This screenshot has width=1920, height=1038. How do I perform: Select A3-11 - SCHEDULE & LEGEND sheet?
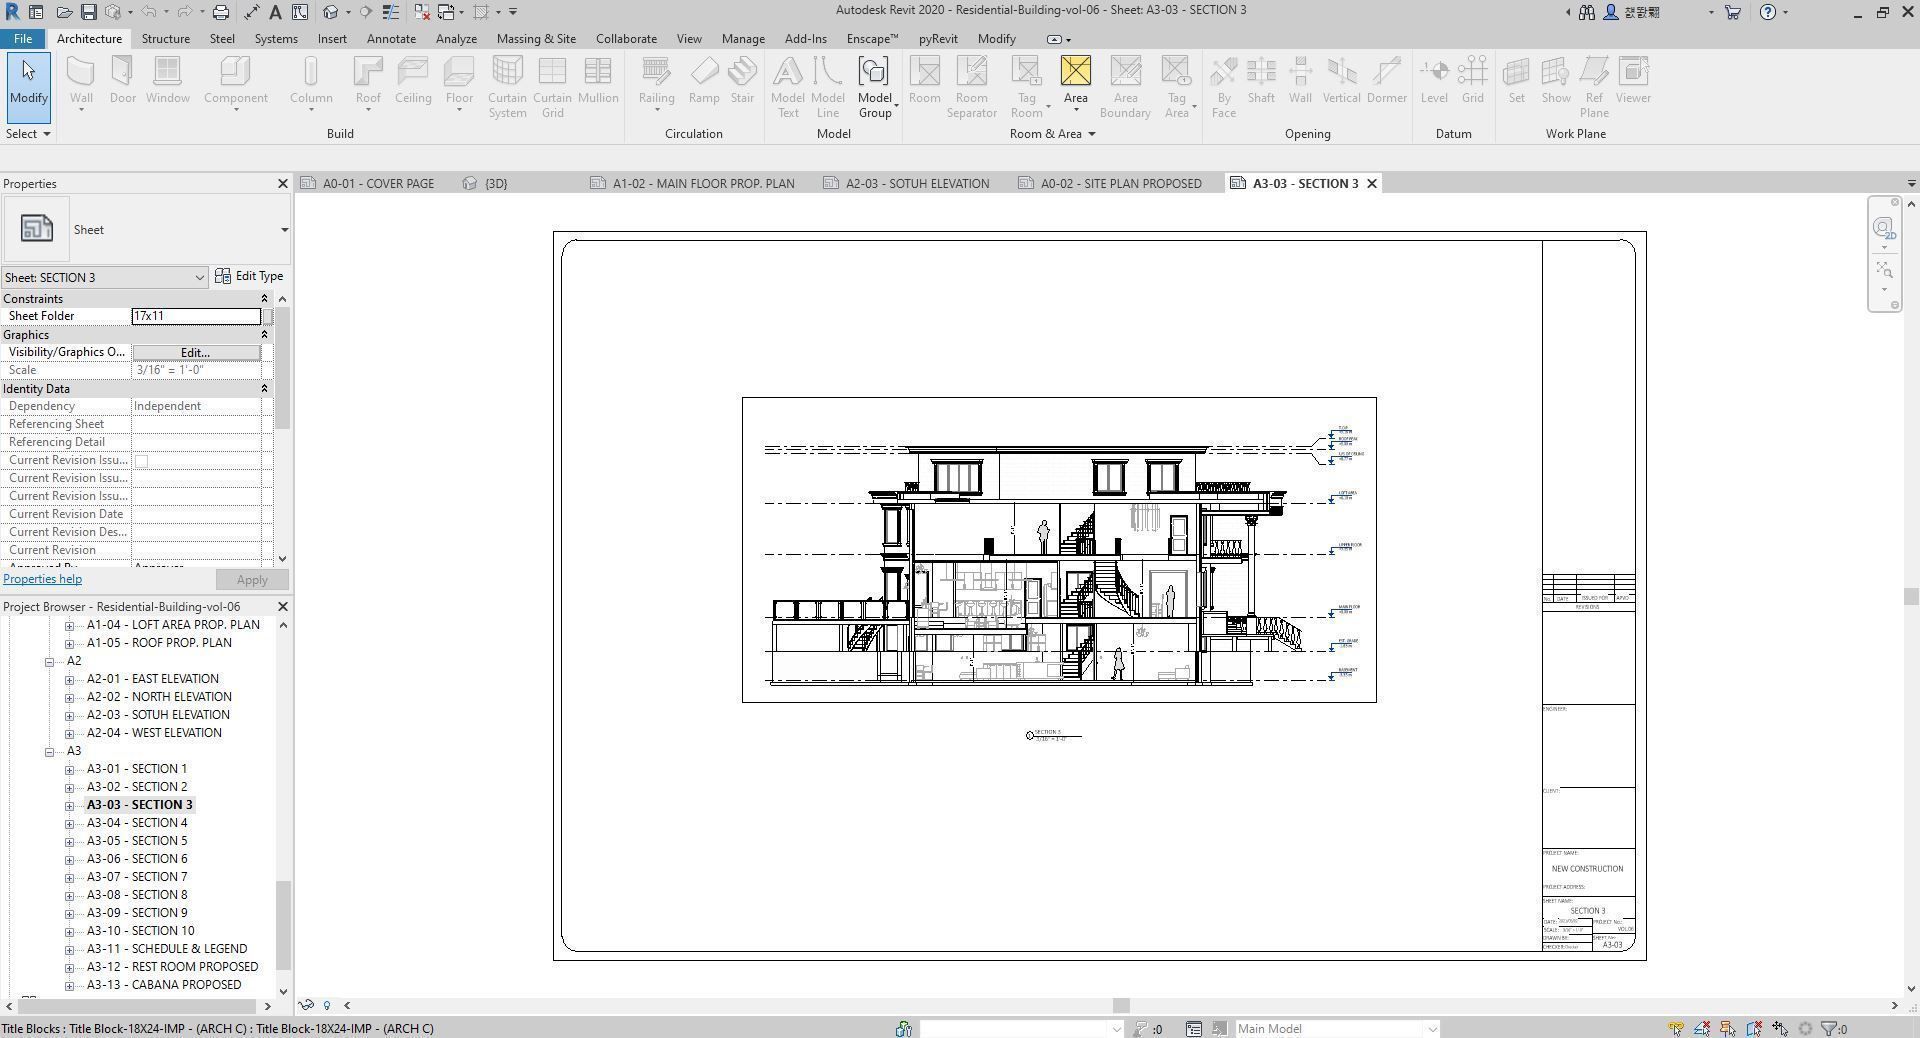[167, 949]
